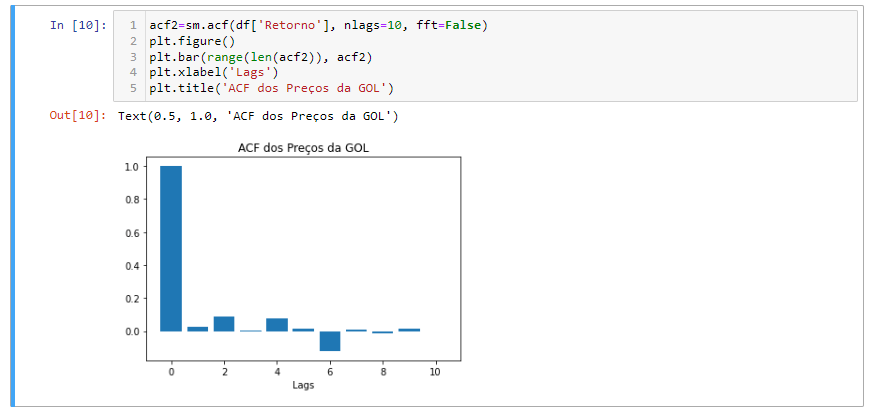873x414 pixels.
Task: Click the 10 x-axis tick label
Action: coord(435,372)
